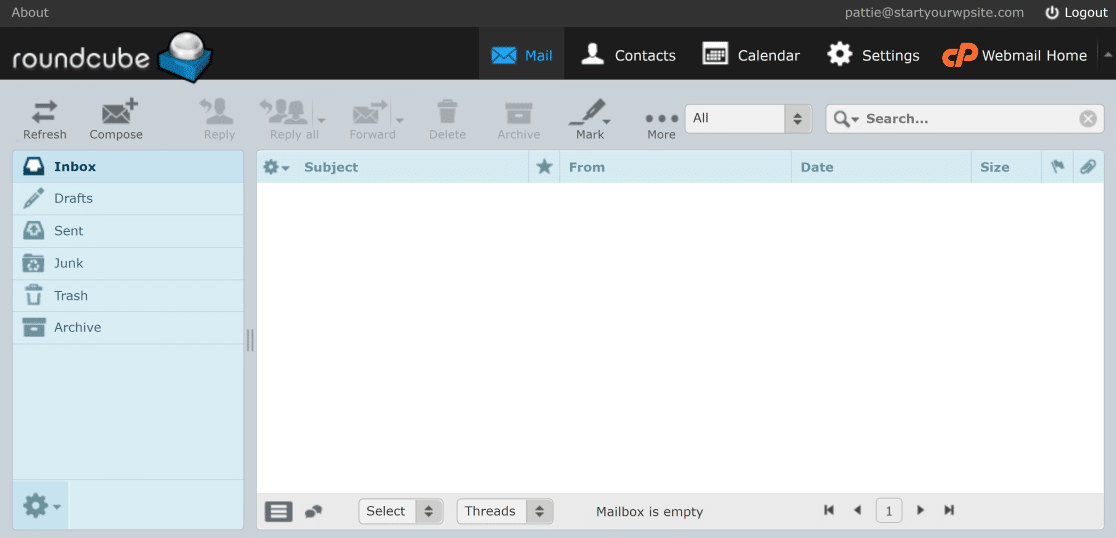1116x538 pixels.
Task: Open the folder actions gear menu
Action: (41, 506)
